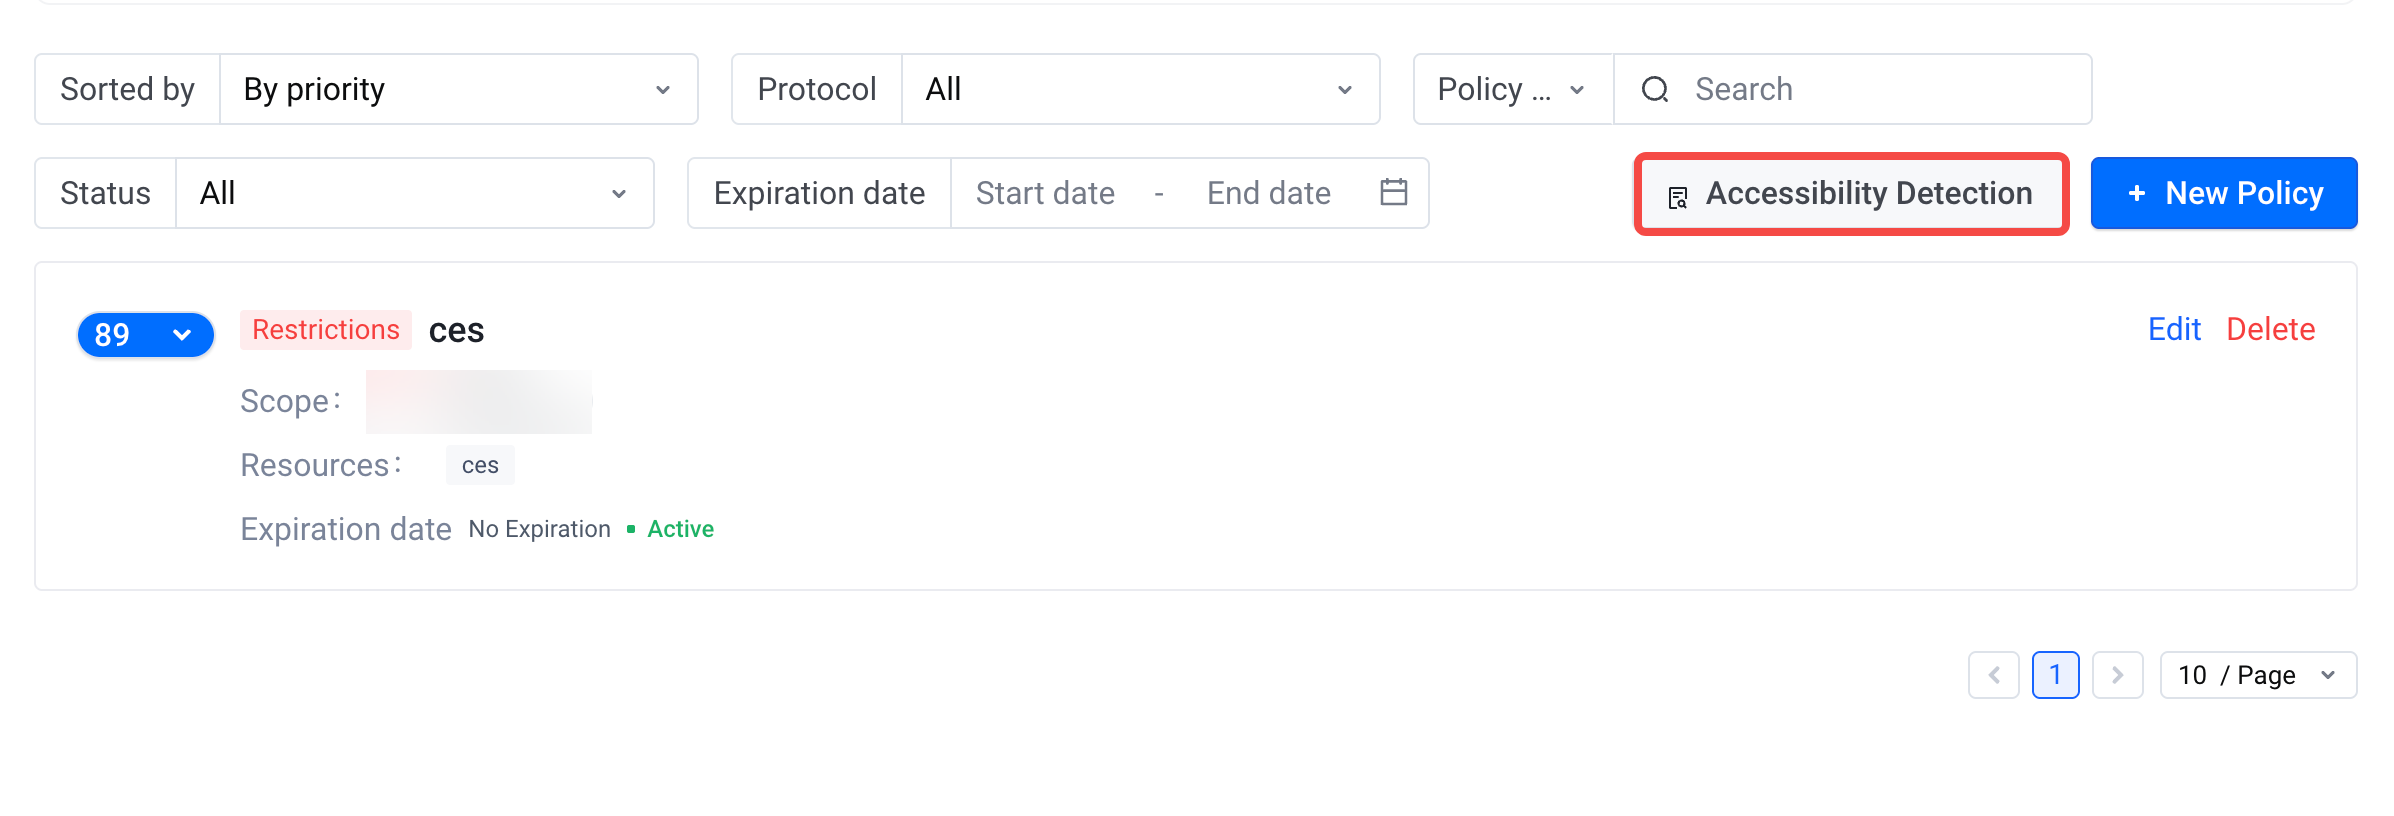Expand the Policy filter type dropdown

[x=1512, y=90]
